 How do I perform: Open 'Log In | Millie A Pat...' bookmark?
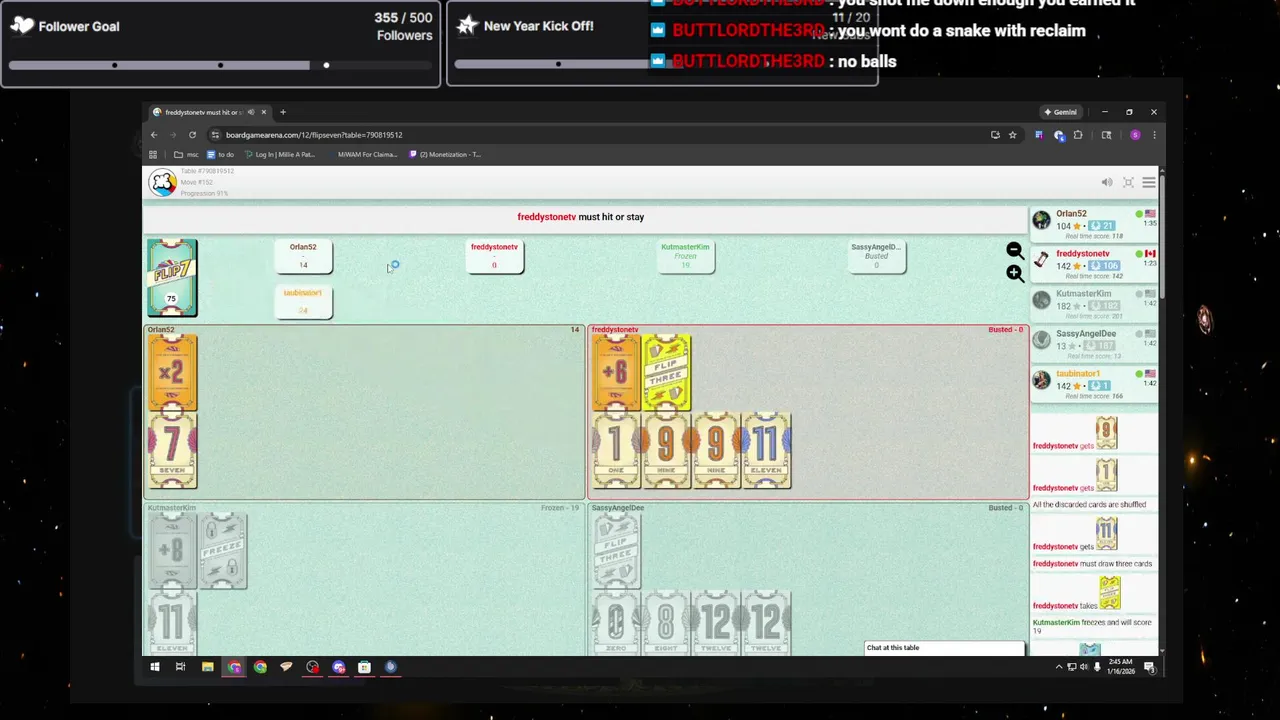pyautogui.click(x=280, y=155)
